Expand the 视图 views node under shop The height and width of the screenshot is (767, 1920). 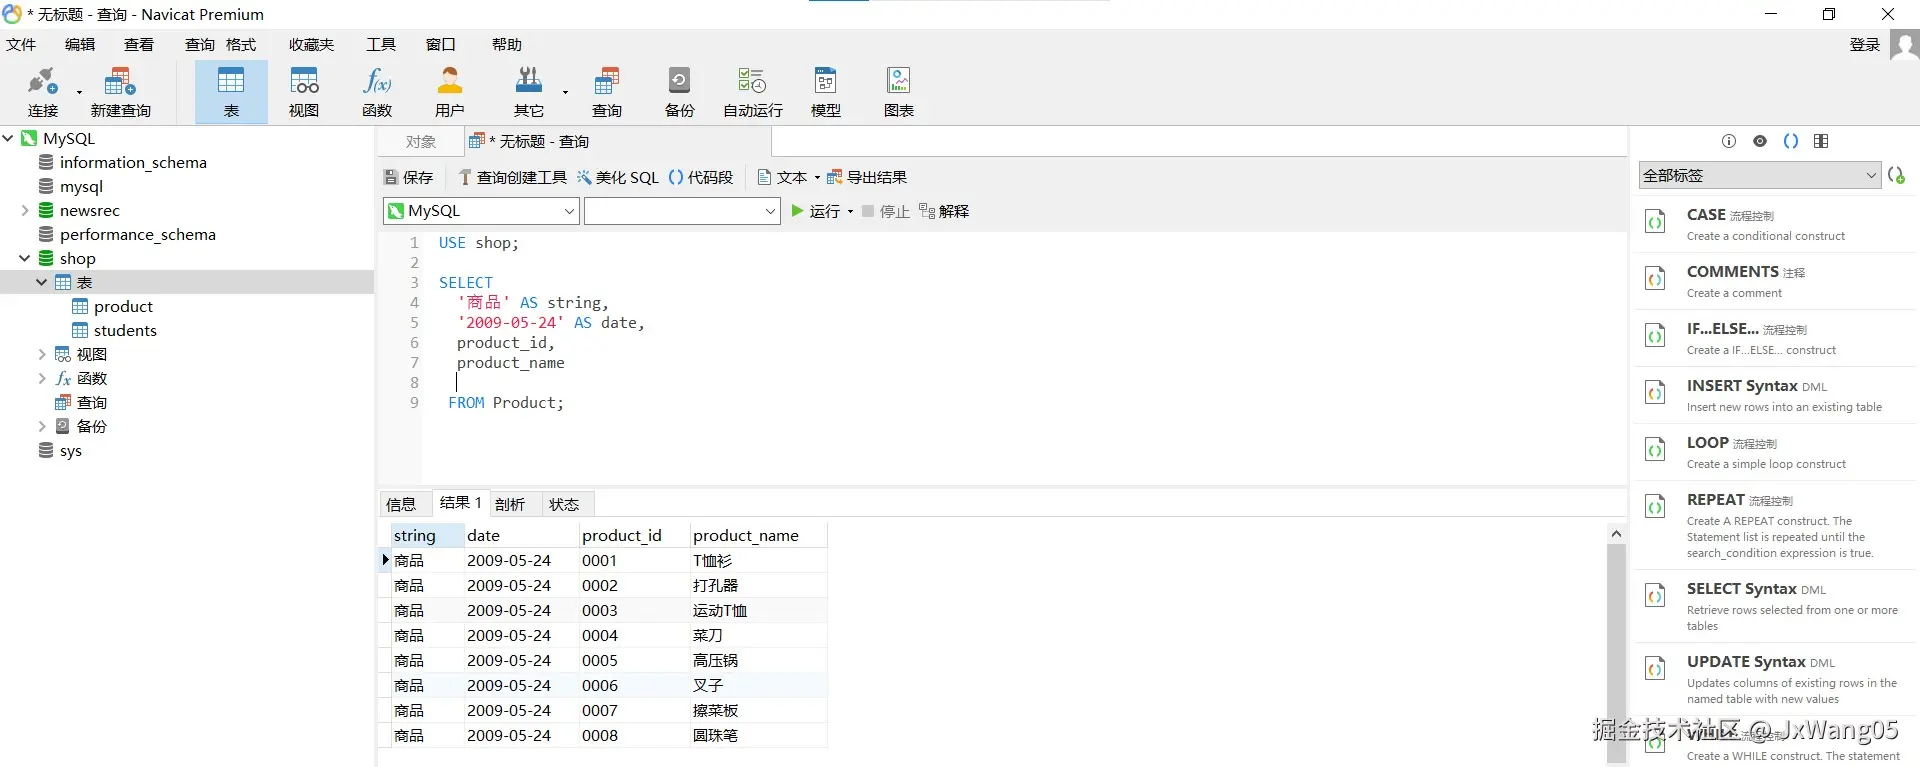[42, 354]
